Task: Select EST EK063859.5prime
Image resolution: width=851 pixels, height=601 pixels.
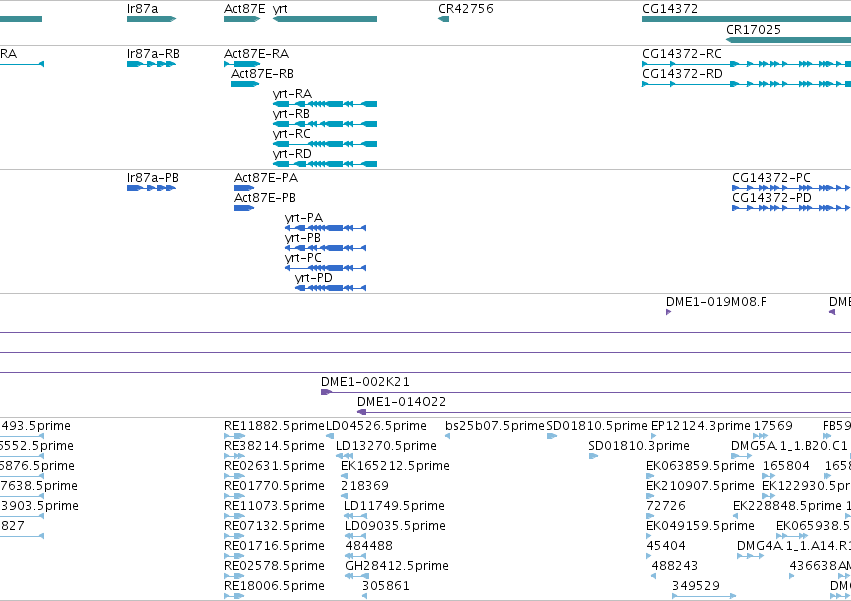Action: (x=649, y=476)
